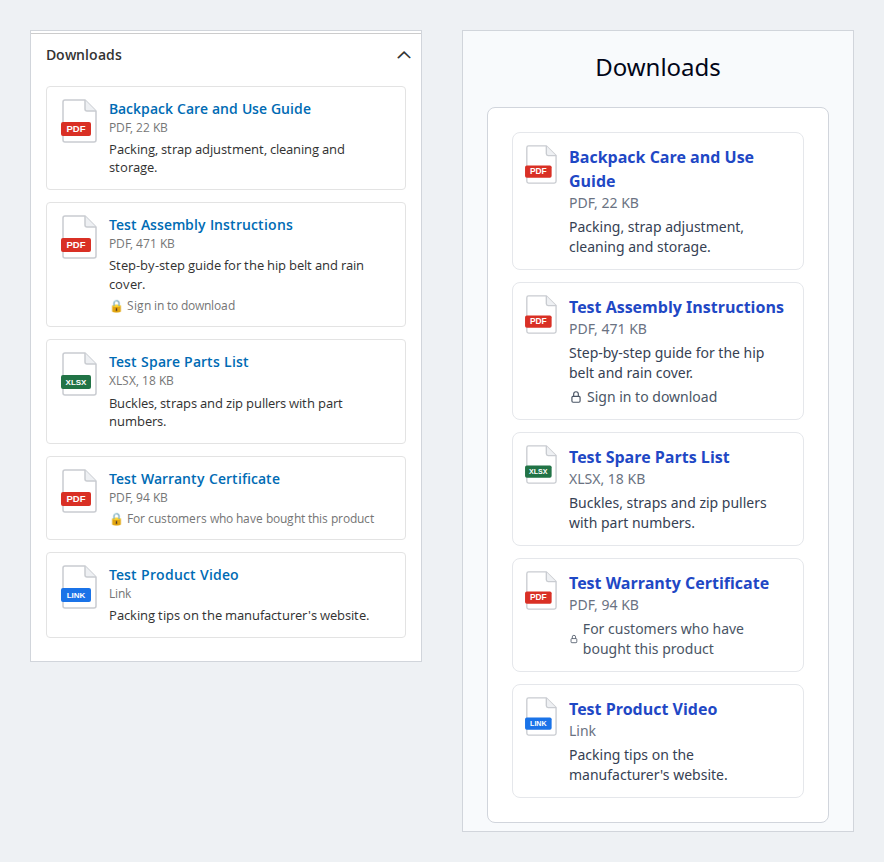
Task: Open 'Backpack Care and Use Guide' link in left panel
Action: pos(210,109)
